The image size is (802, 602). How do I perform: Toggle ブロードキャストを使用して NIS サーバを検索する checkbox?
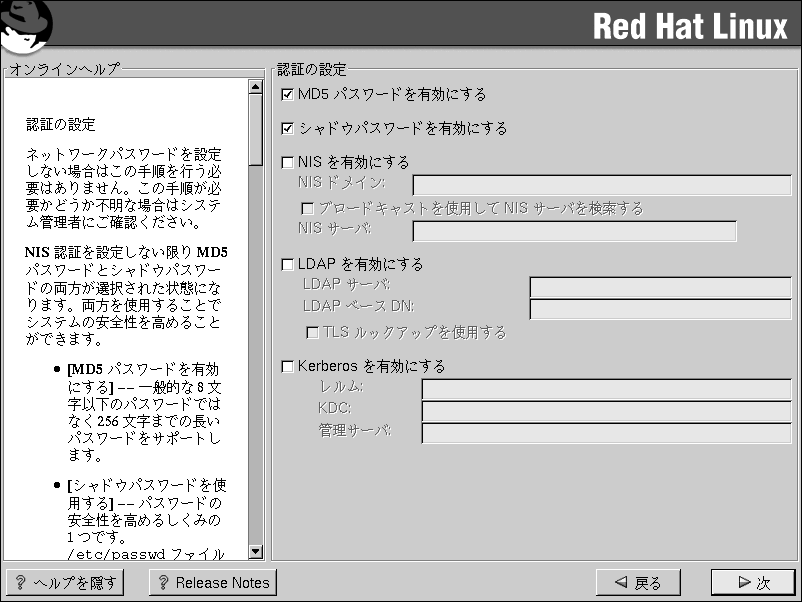pyautogui.click(x=308, y=209)
